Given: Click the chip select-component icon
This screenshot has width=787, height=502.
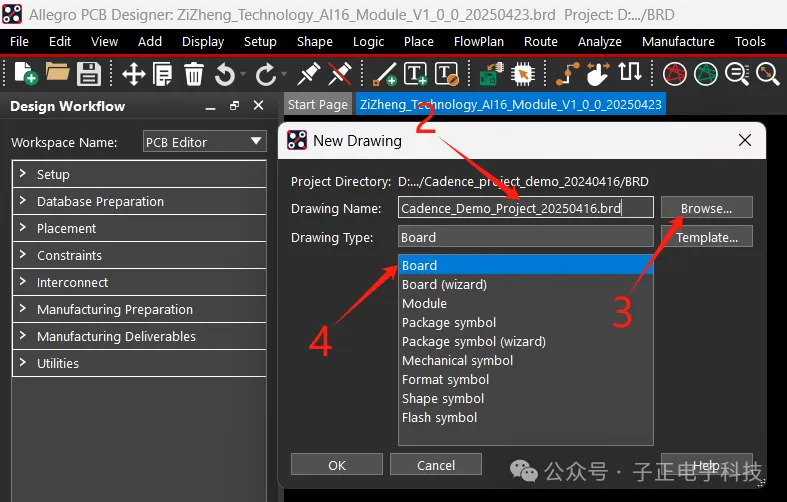Looking at the screenshot, I should (x=522, y=74).
